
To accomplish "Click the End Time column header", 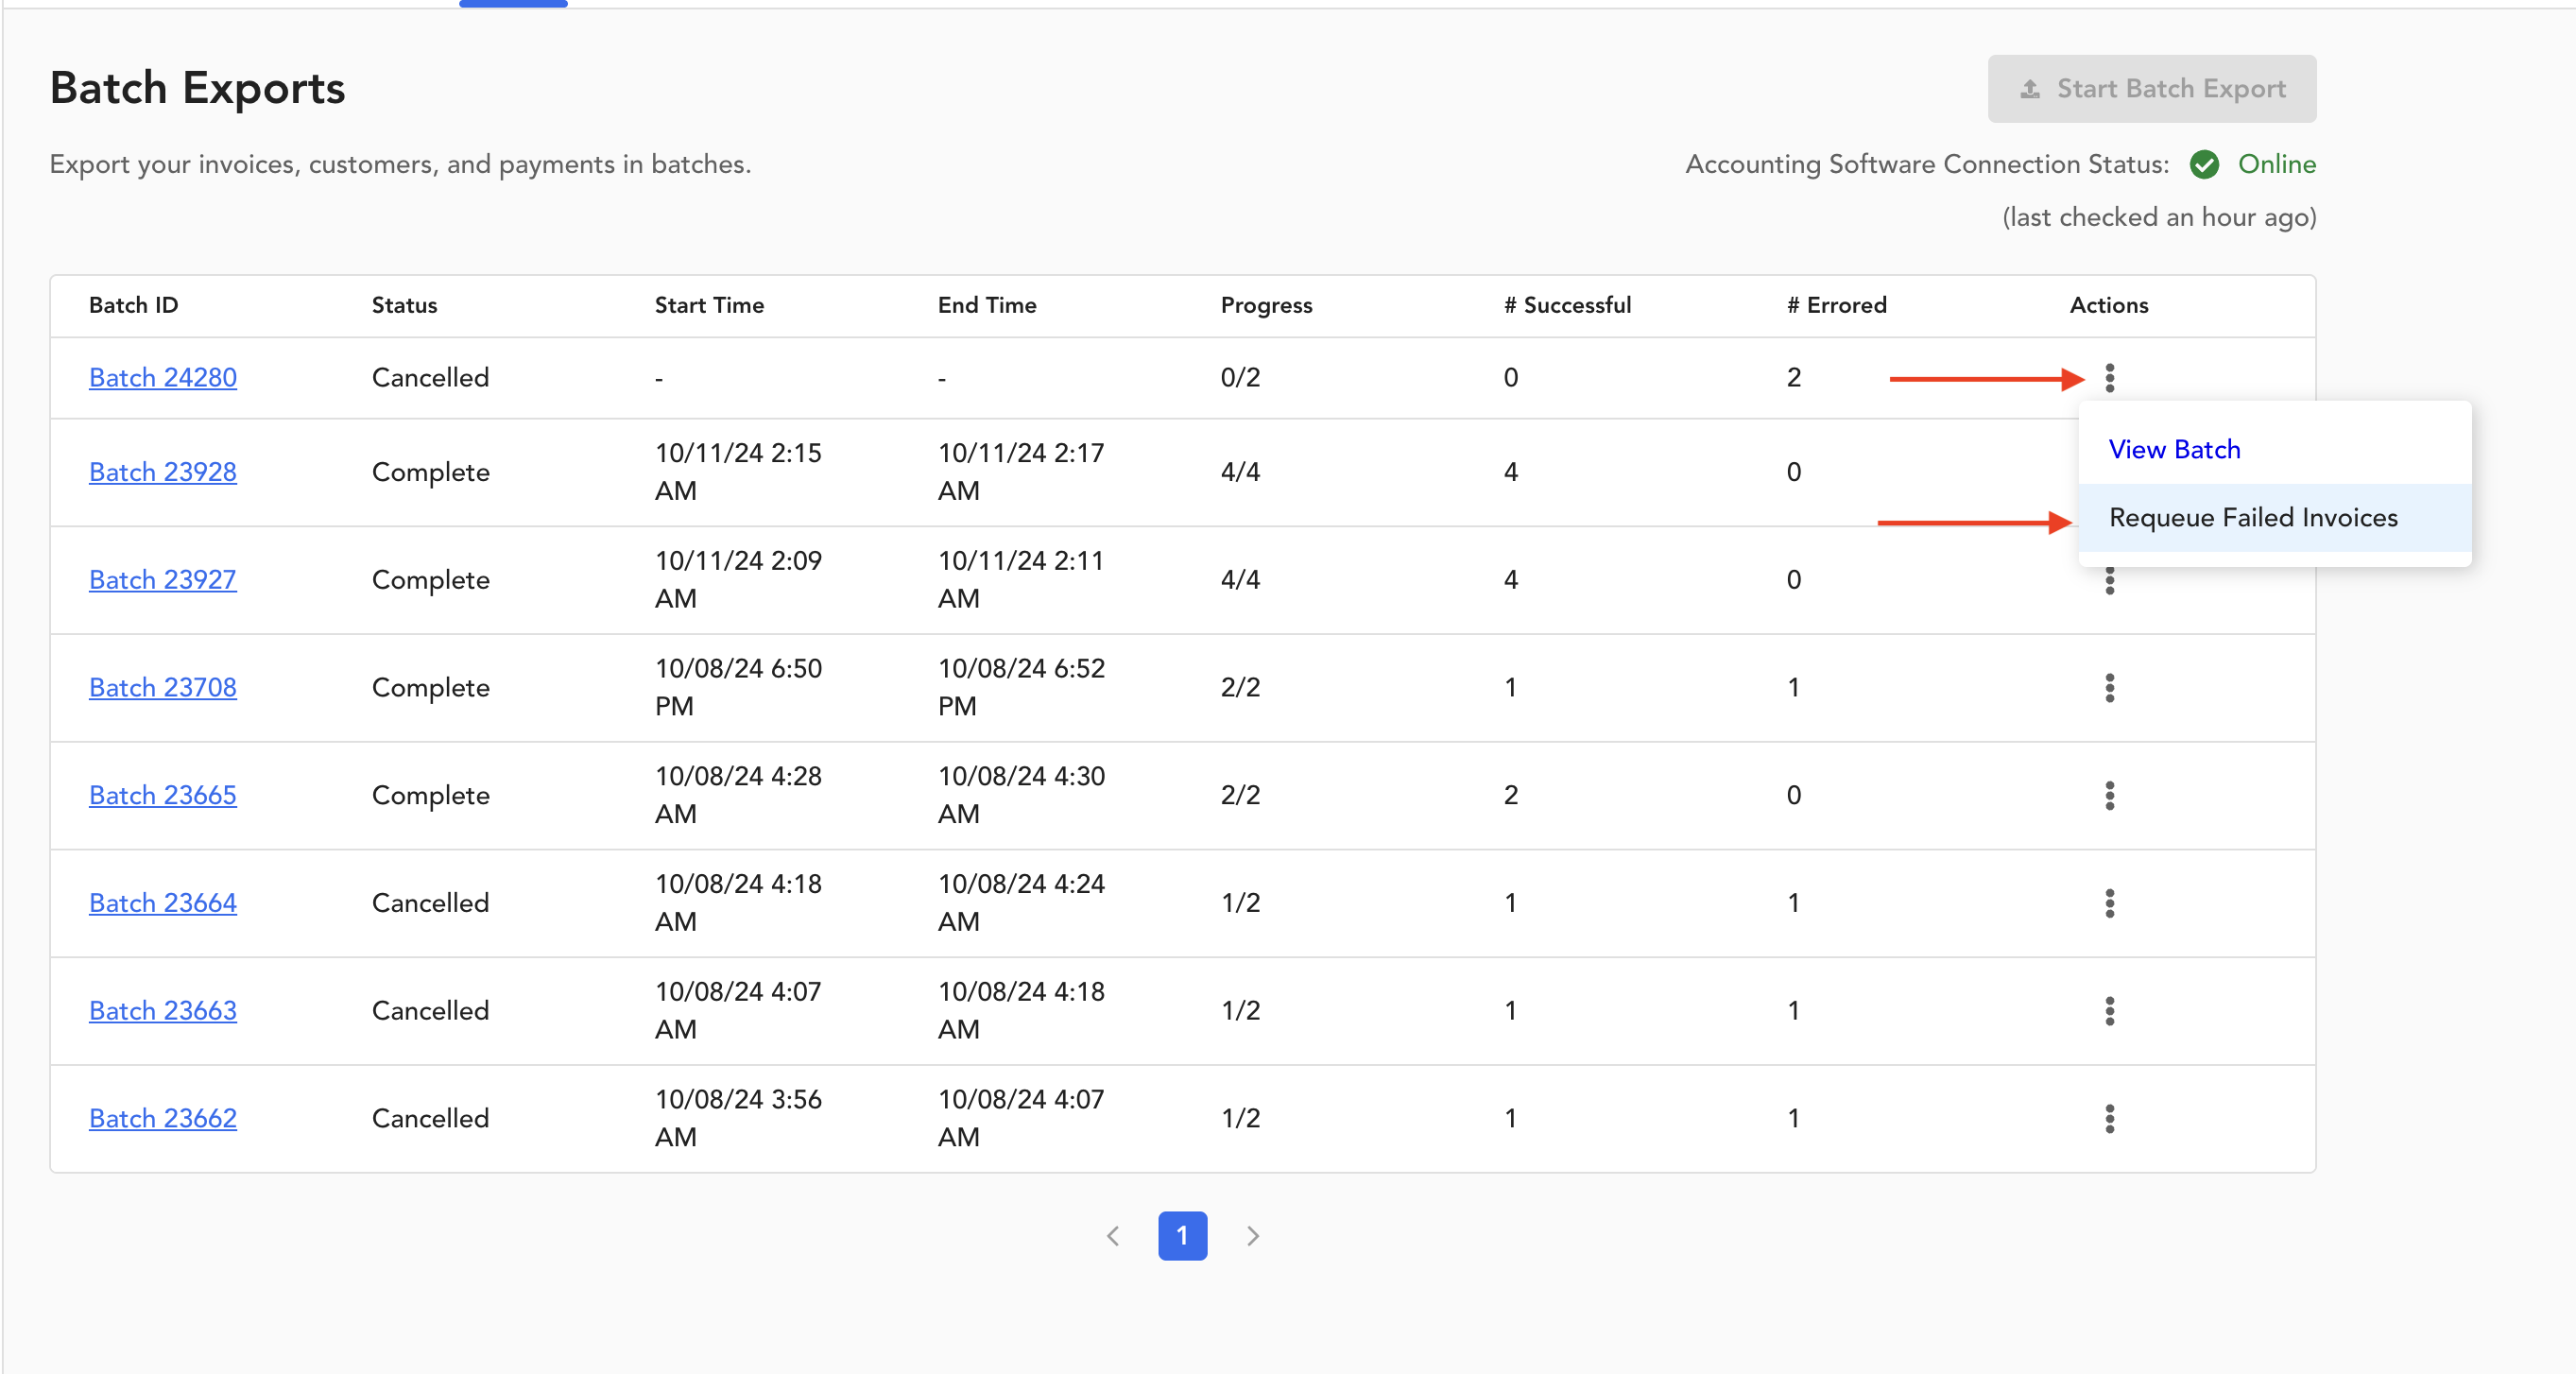I will click(x=987, y=306).
